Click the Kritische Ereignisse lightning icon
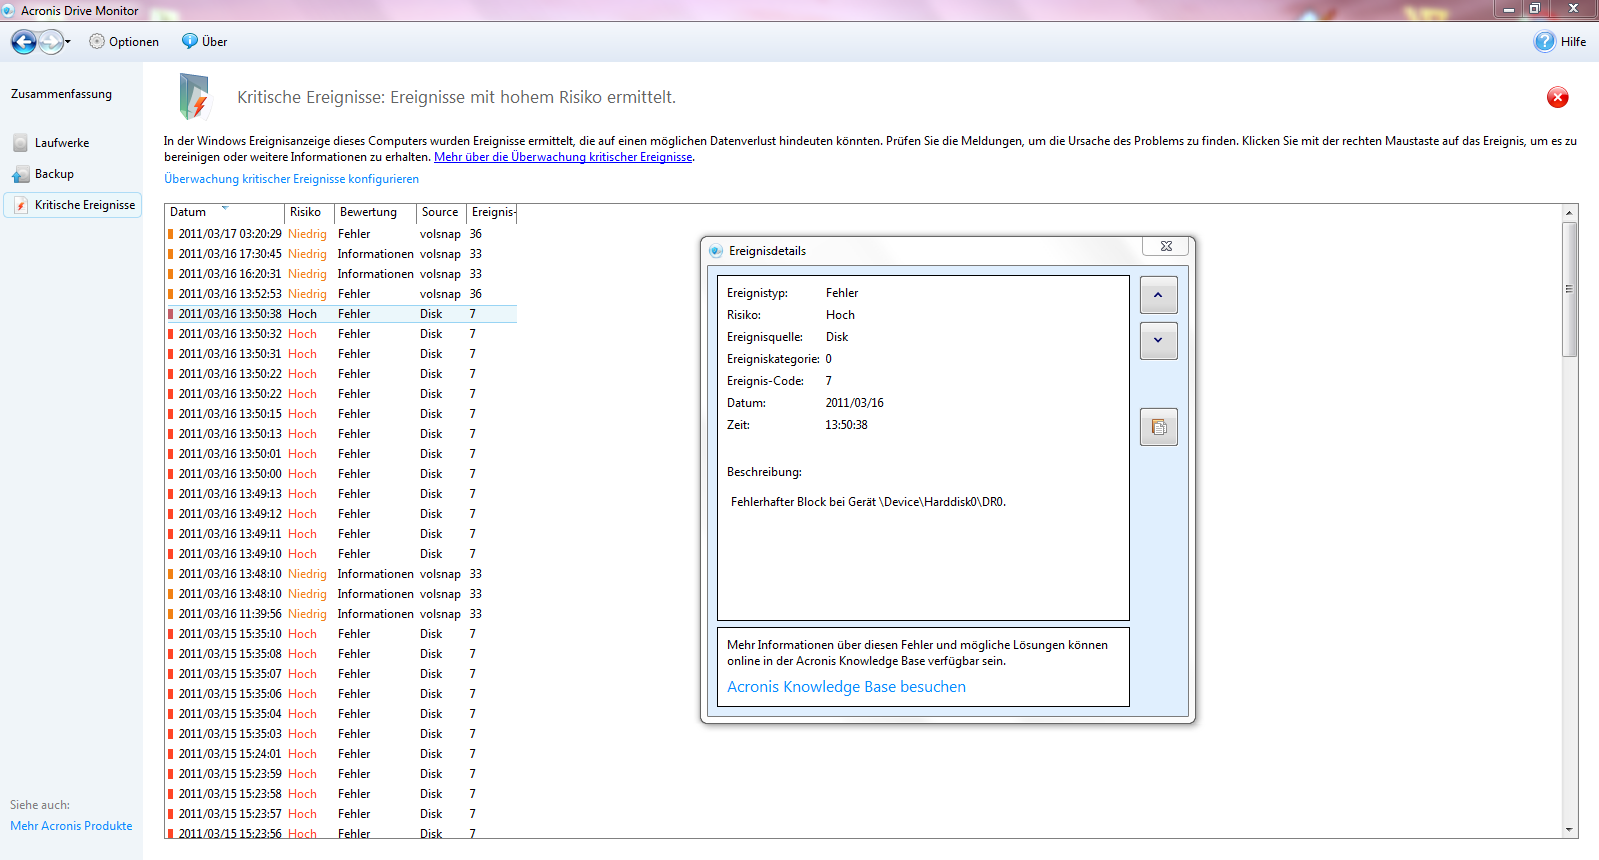The height and width of the screenshot is (860, 1599). pos(21,205)
